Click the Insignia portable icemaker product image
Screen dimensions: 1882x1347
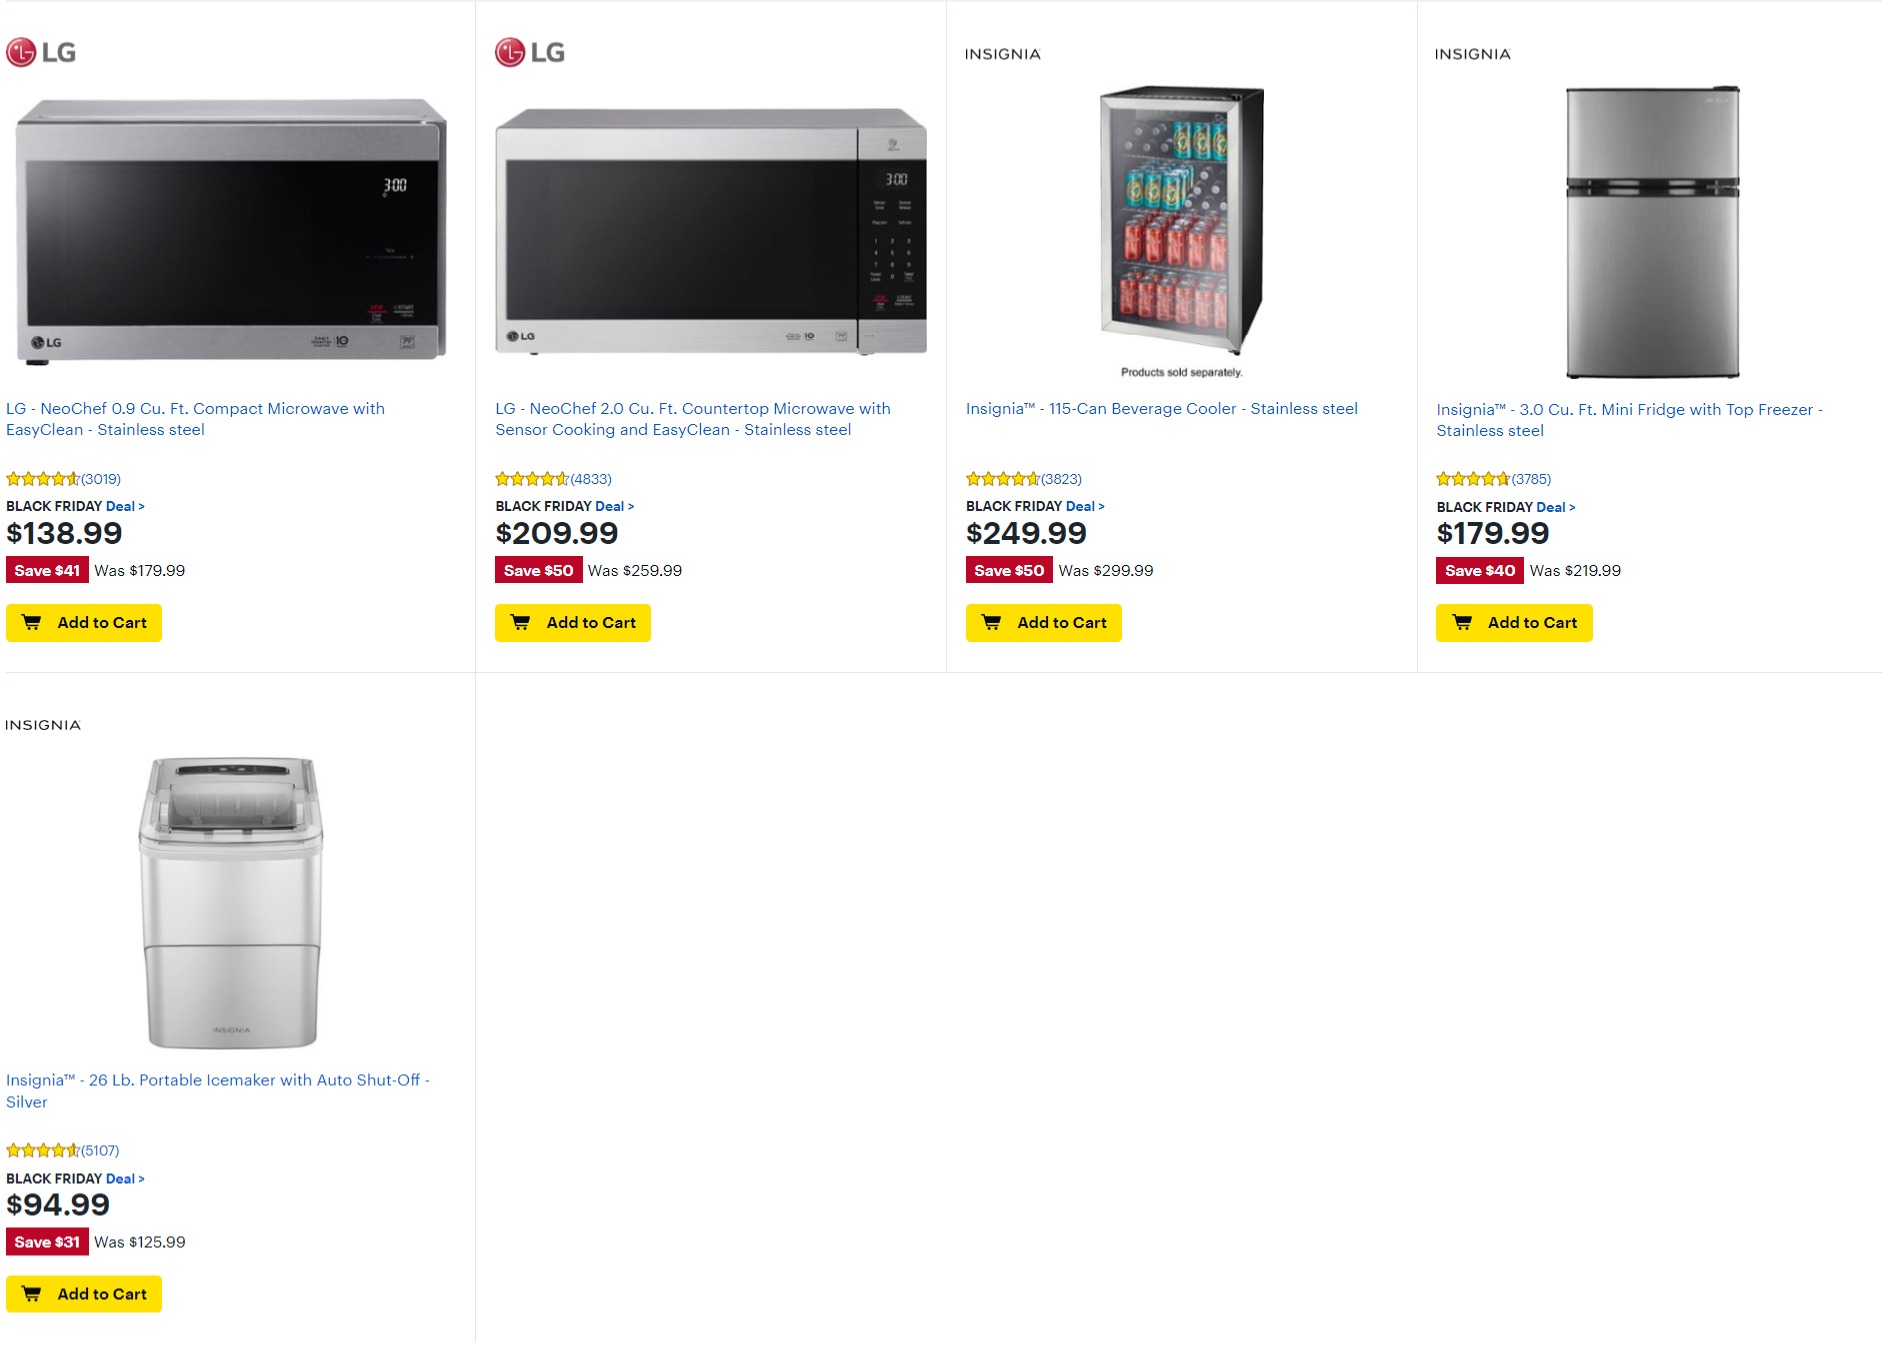231,902
